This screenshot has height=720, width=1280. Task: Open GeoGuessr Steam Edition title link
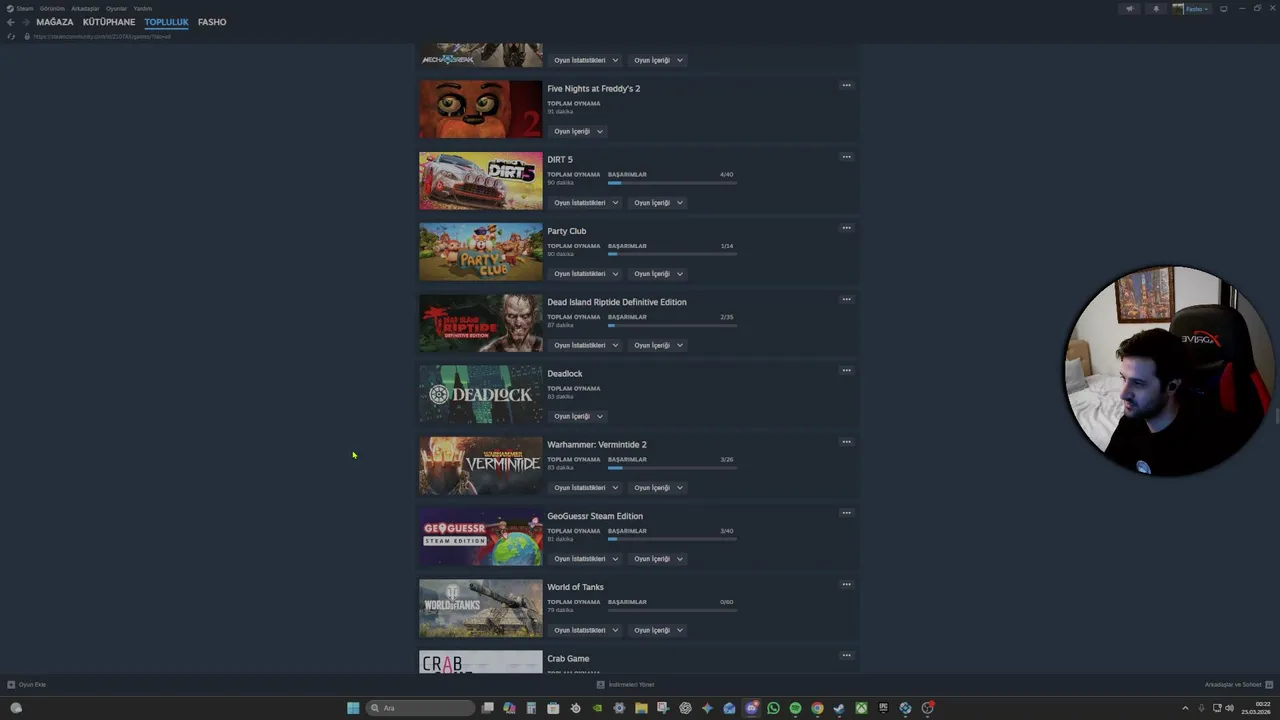point(595,516)
